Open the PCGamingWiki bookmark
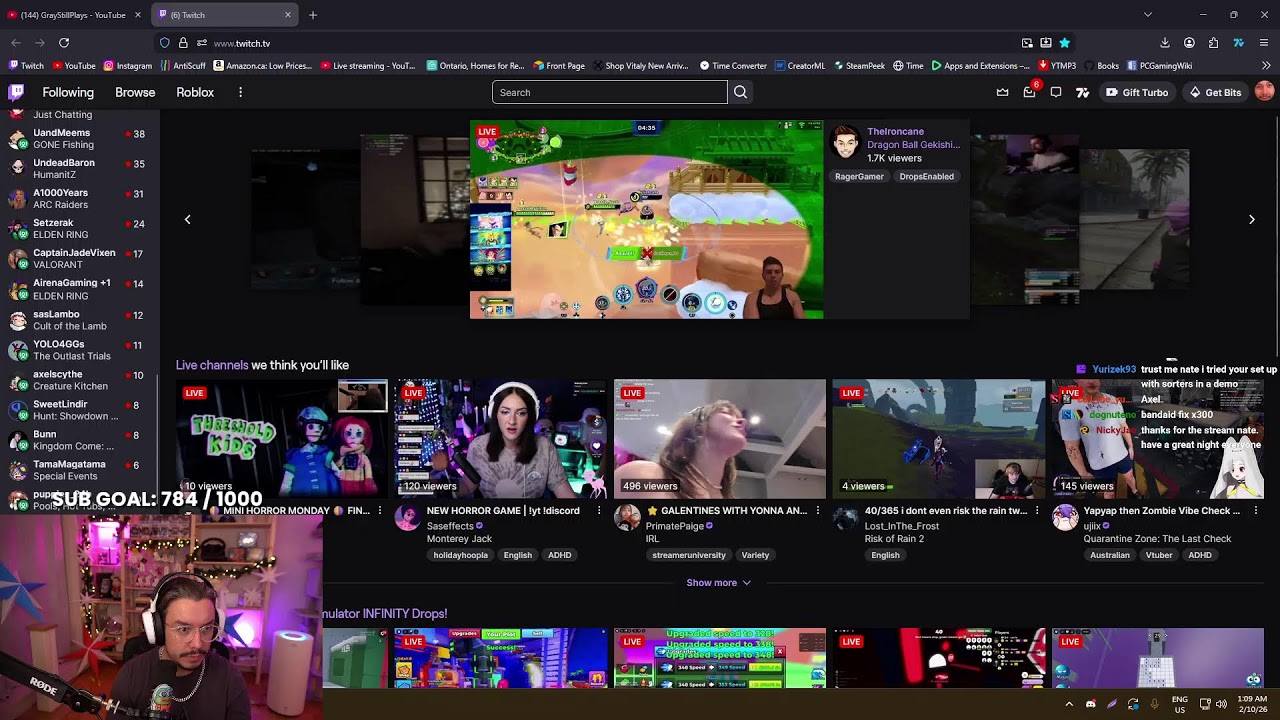Image resolution: width=1280 pixels, height=720 pixels. coord(1159,66)
